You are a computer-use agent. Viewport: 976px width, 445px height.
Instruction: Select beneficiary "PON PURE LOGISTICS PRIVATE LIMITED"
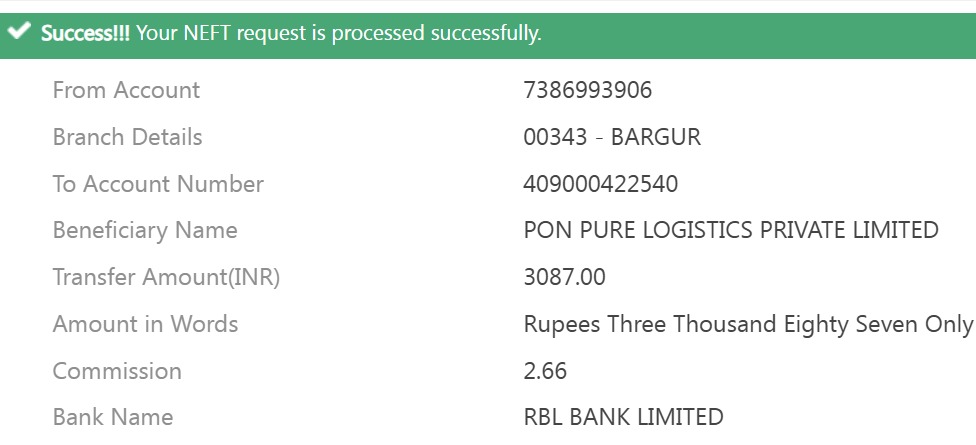[x=731, y=230]
